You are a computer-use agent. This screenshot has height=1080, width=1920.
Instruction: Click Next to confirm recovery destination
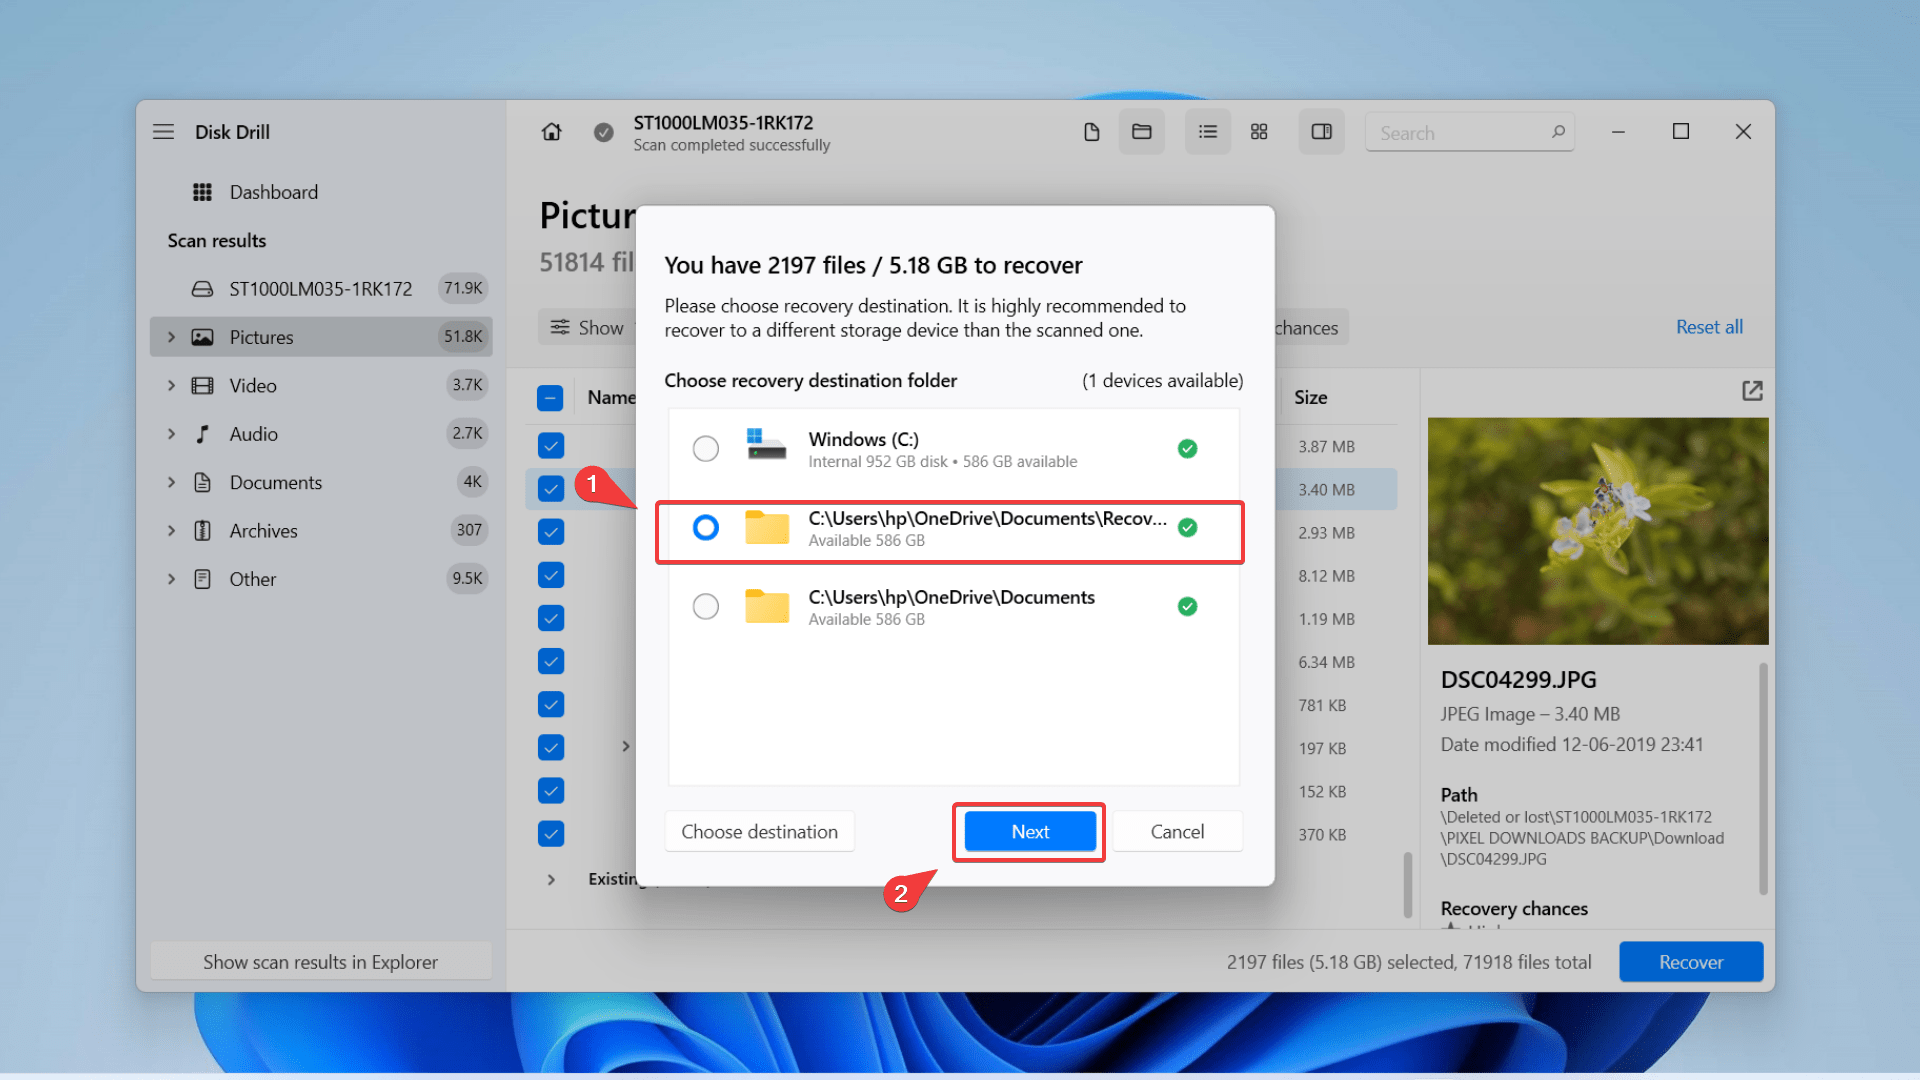click(x=1030, y=831)
